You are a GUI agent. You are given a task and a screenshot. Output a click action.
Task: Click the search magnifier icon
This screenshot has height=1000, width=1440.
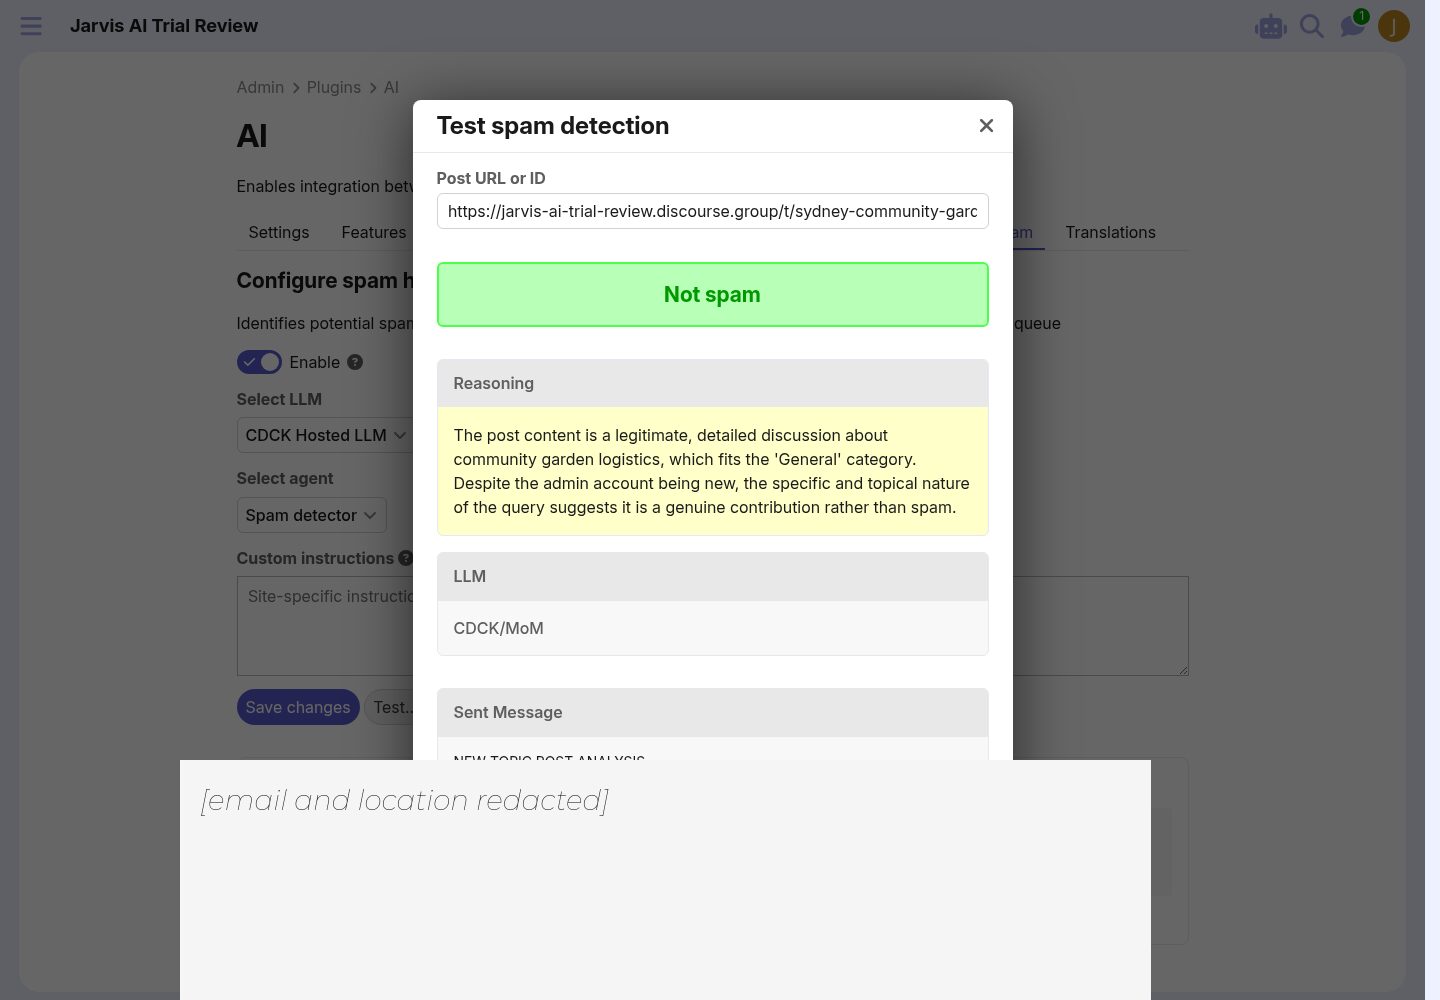[x=1311, y=26]
